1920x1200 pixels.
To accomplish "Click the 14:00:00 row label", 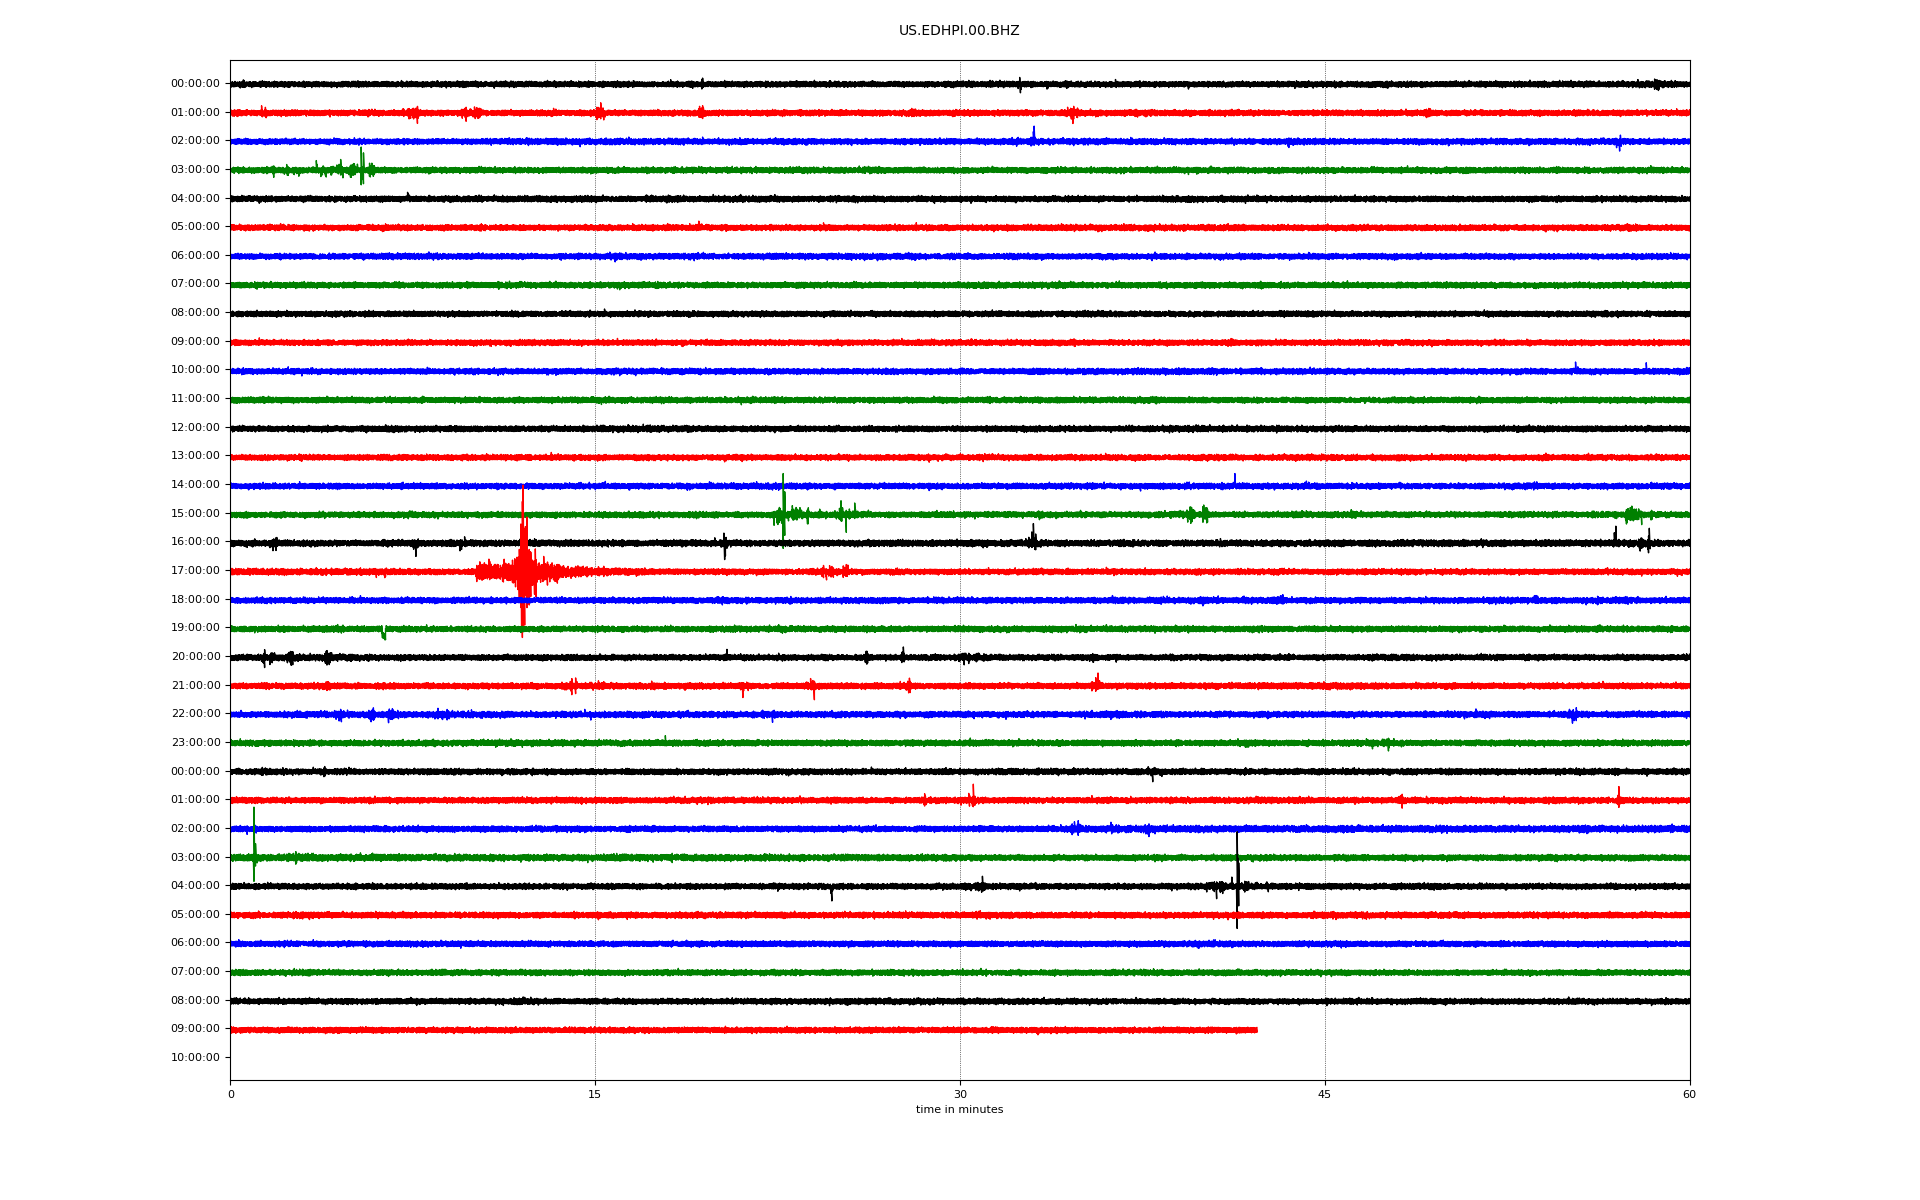I will click(x=195, y=485).
